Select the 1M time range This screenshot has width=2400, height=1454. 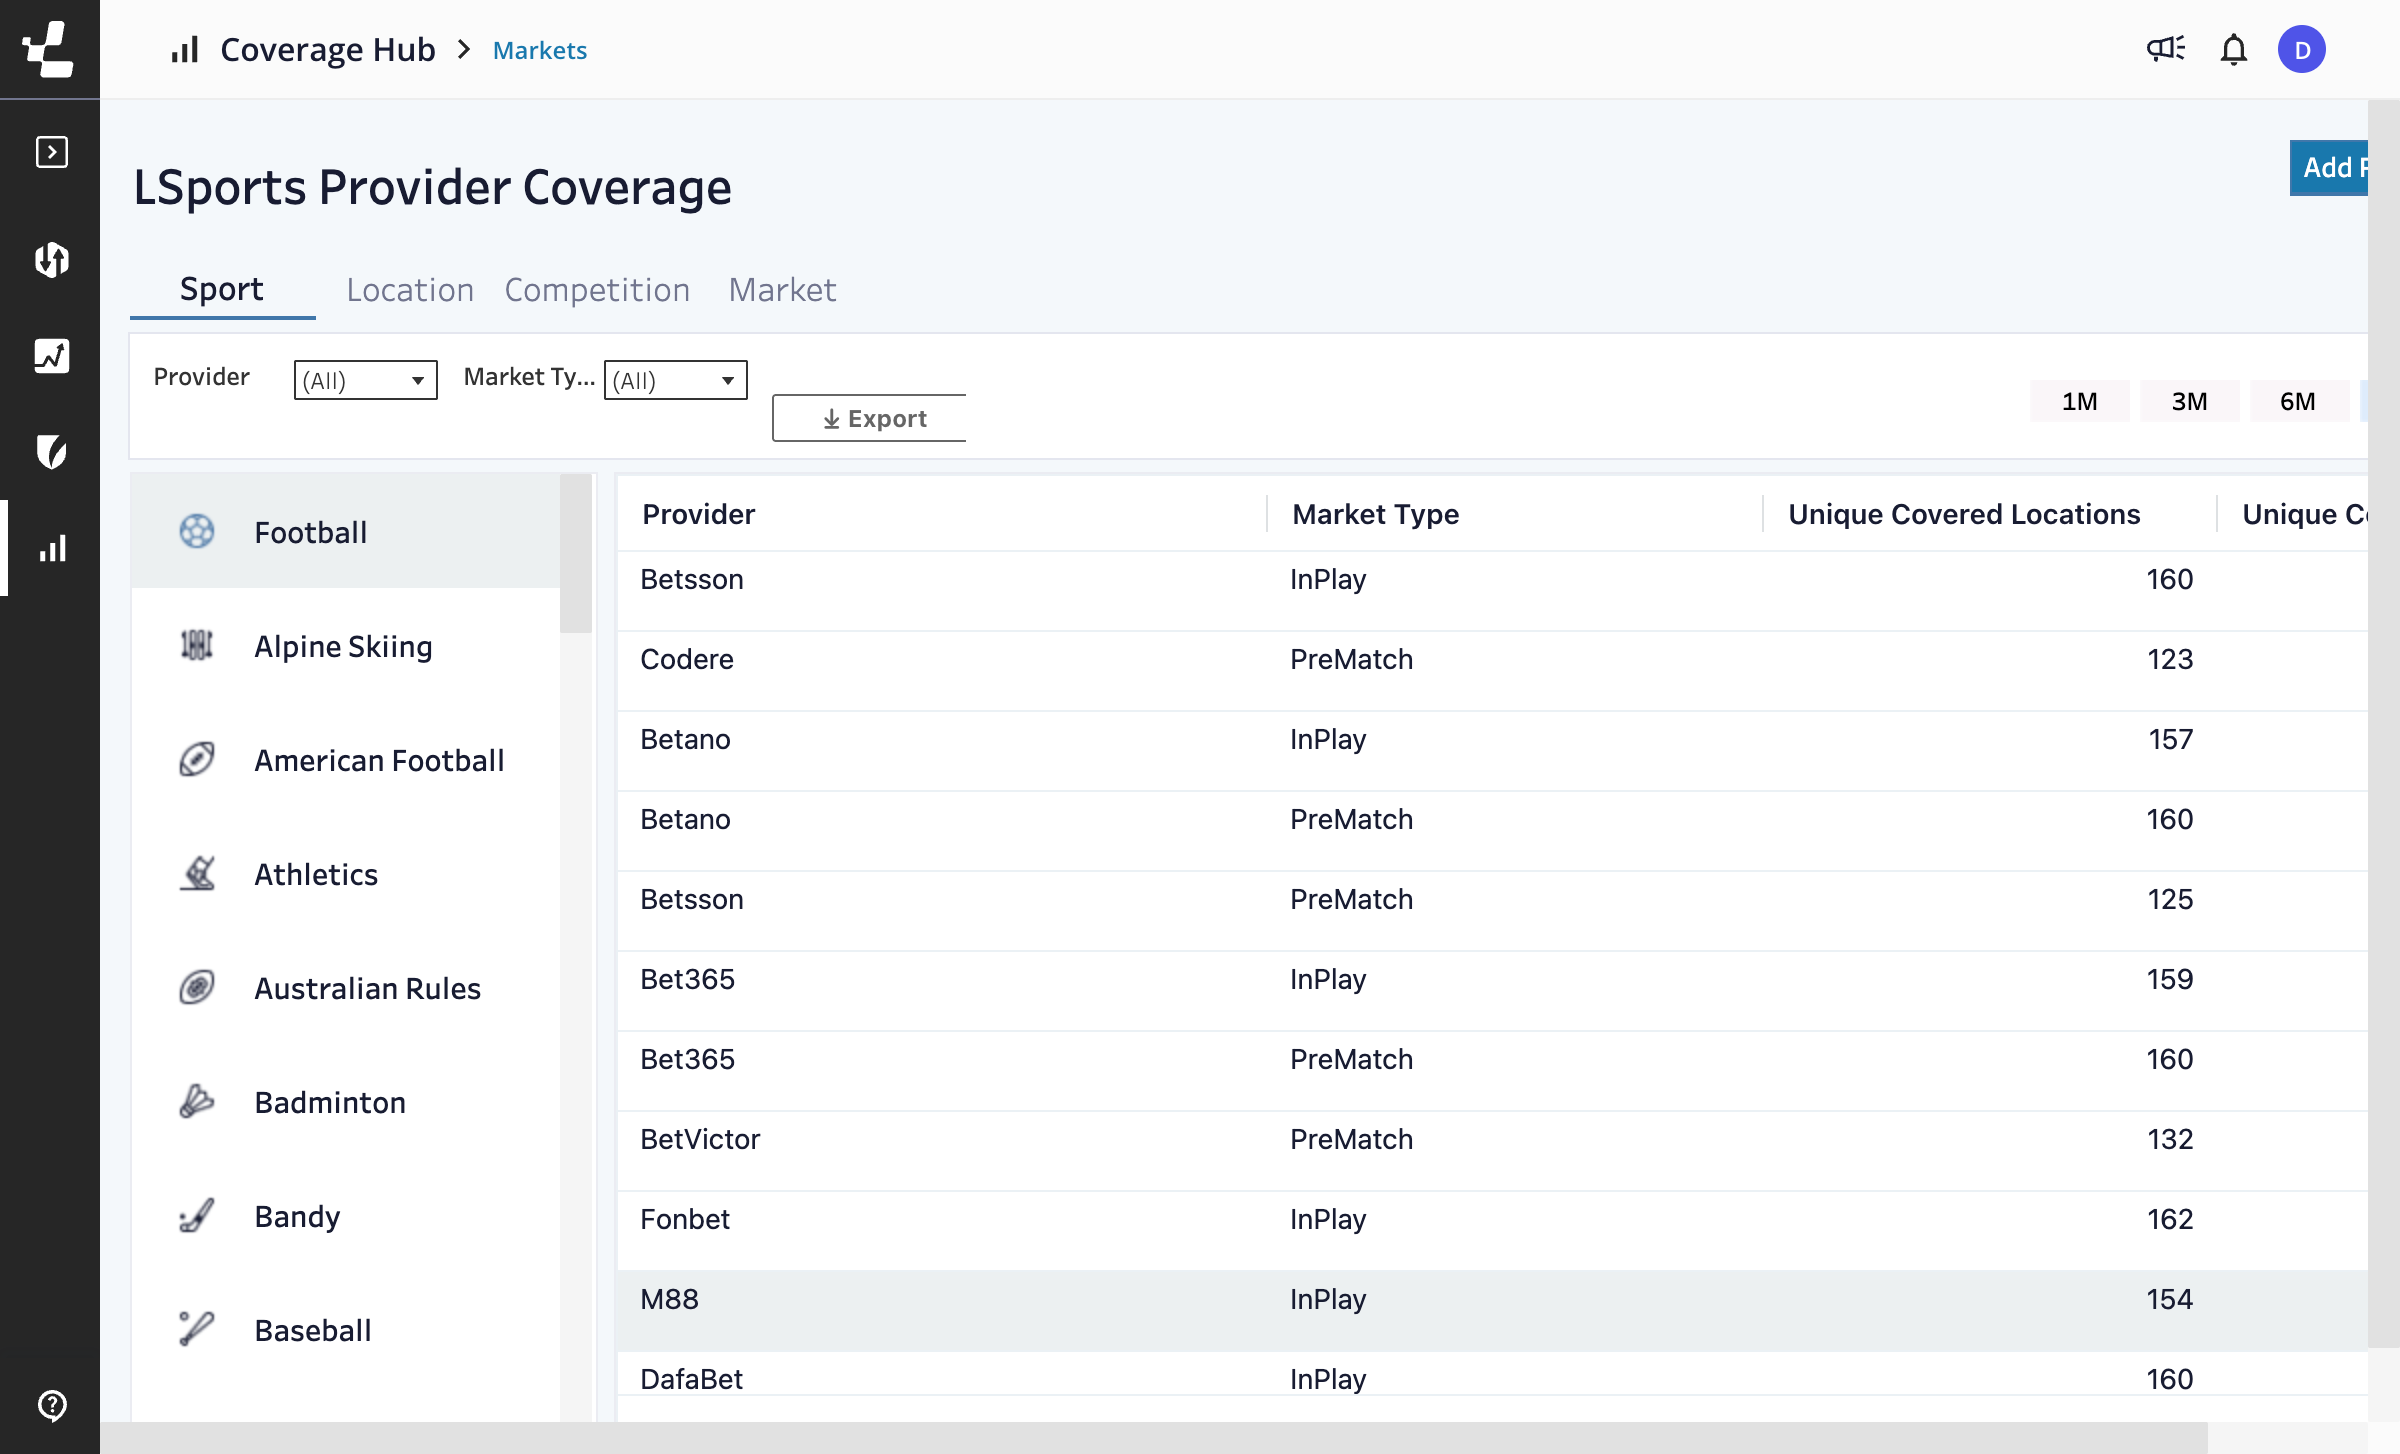point(2079,401)
